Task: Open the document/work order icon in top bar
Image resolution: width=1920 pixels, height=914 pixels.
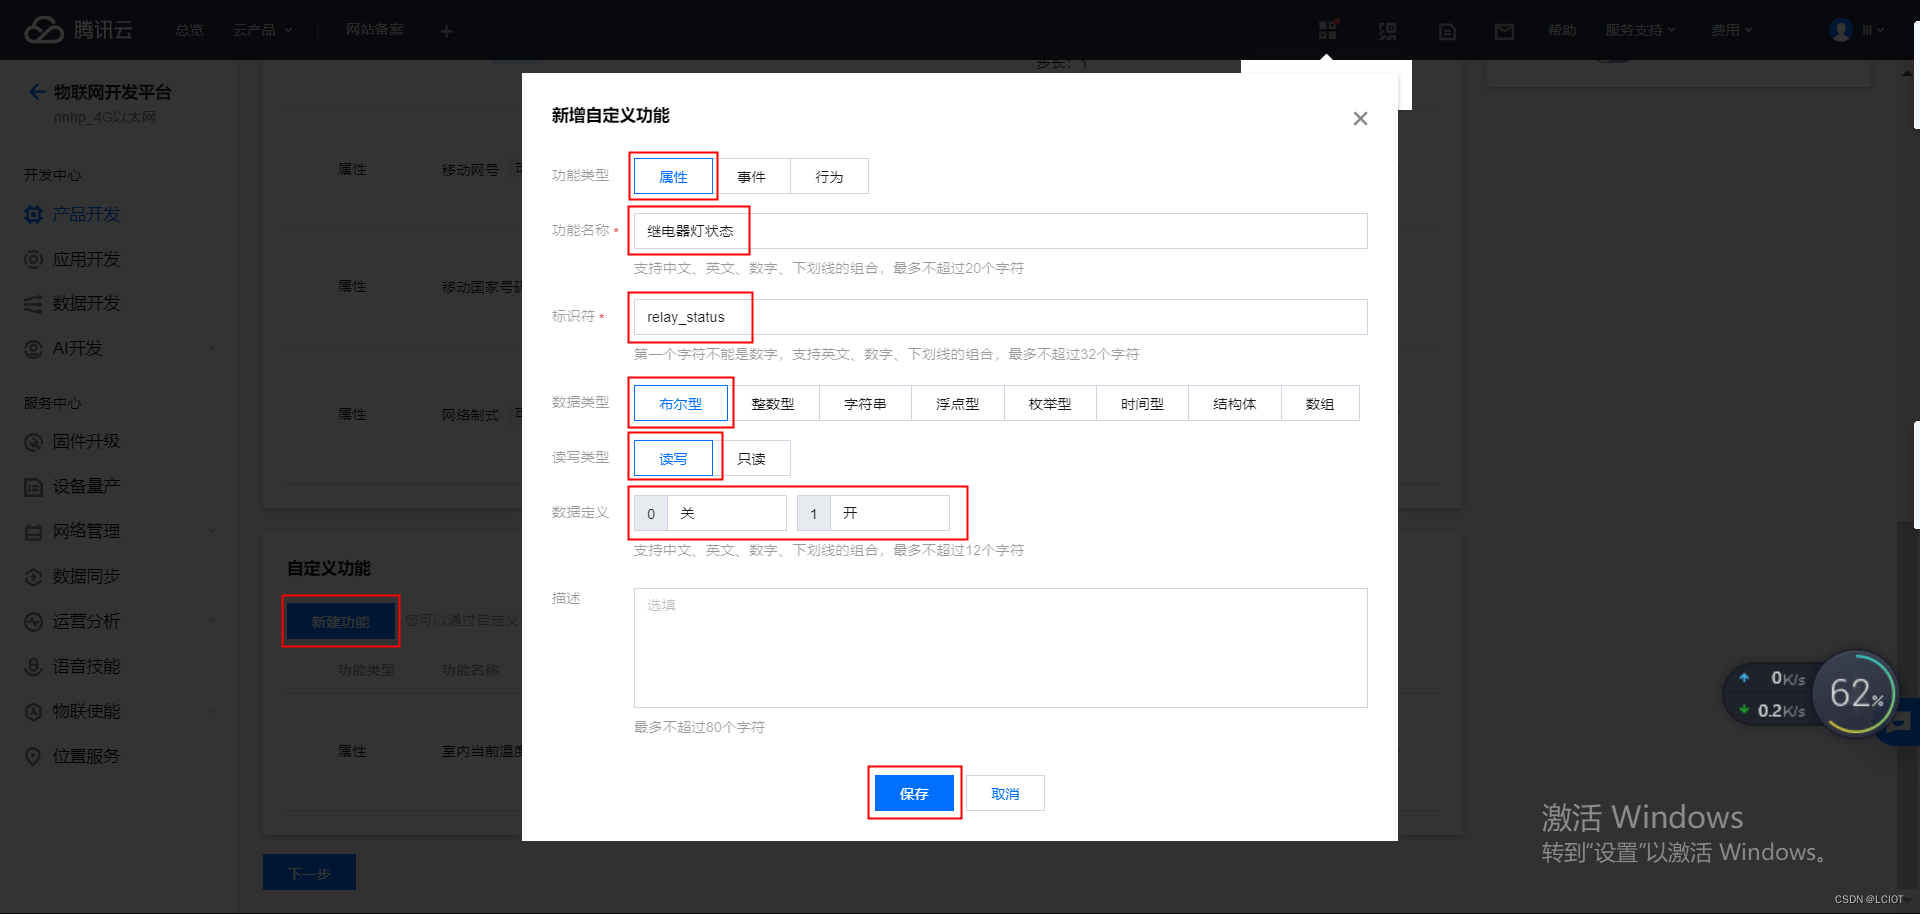Action: click(x=1446, y=31)
